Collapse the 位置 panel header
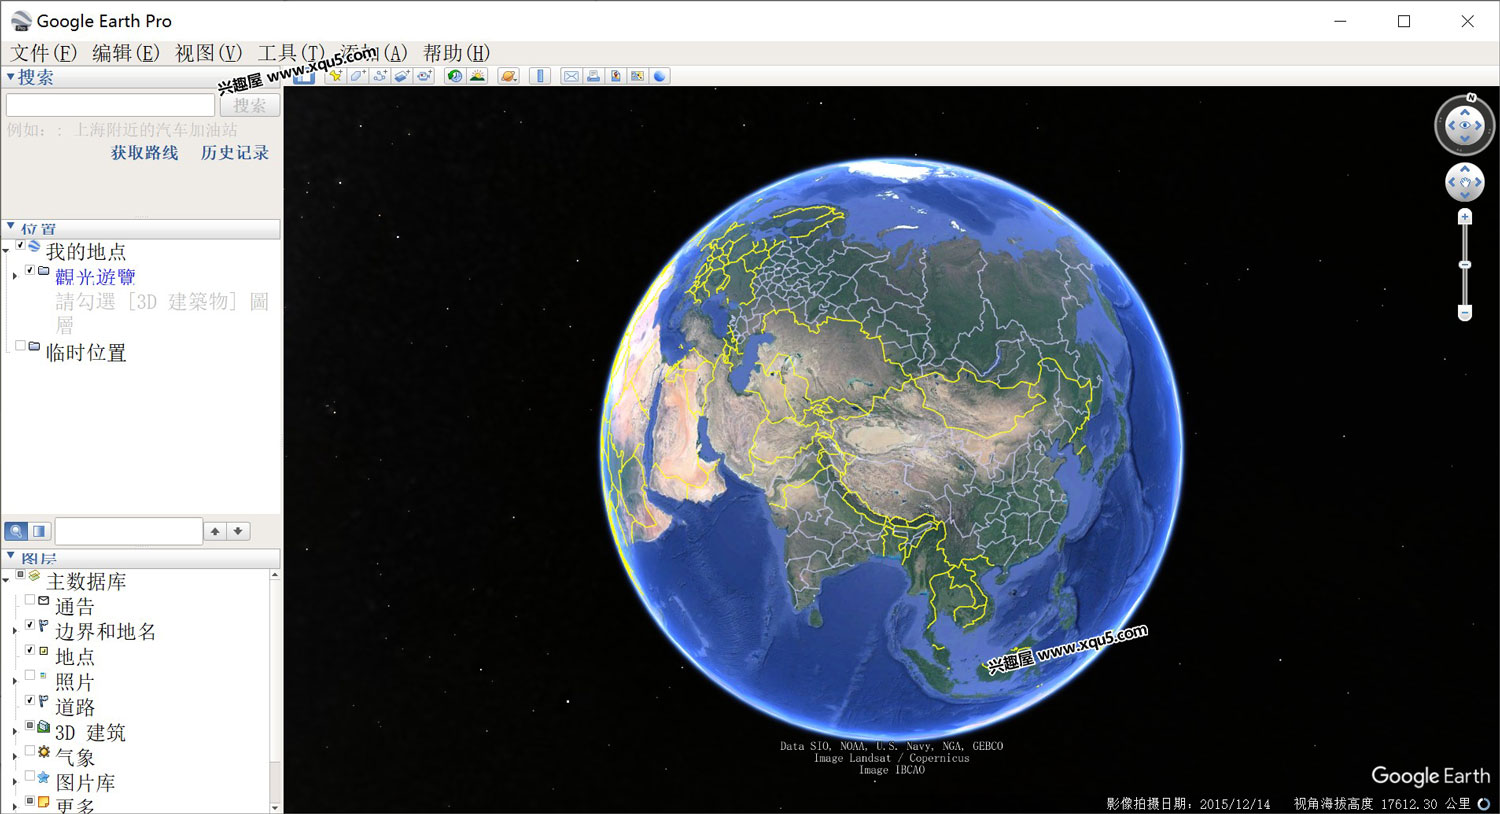The image size is (1500, 814). tap(140, 229)
